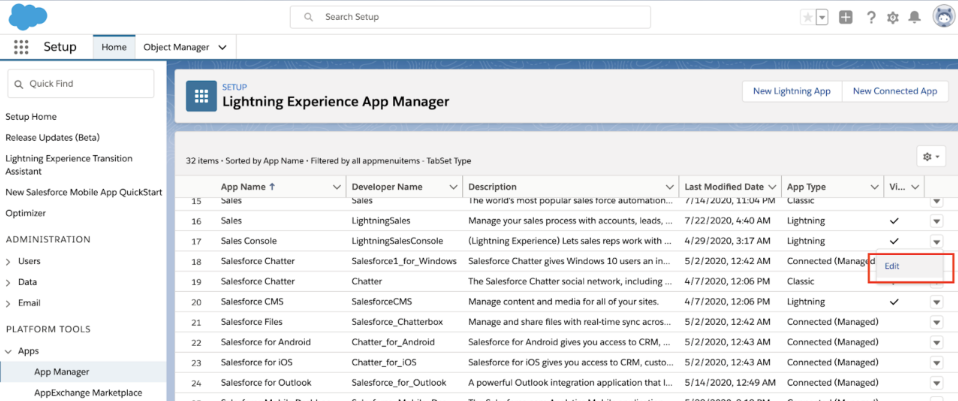
Task: Open the Optimizer sidebar link
Action: coord(26,213)
